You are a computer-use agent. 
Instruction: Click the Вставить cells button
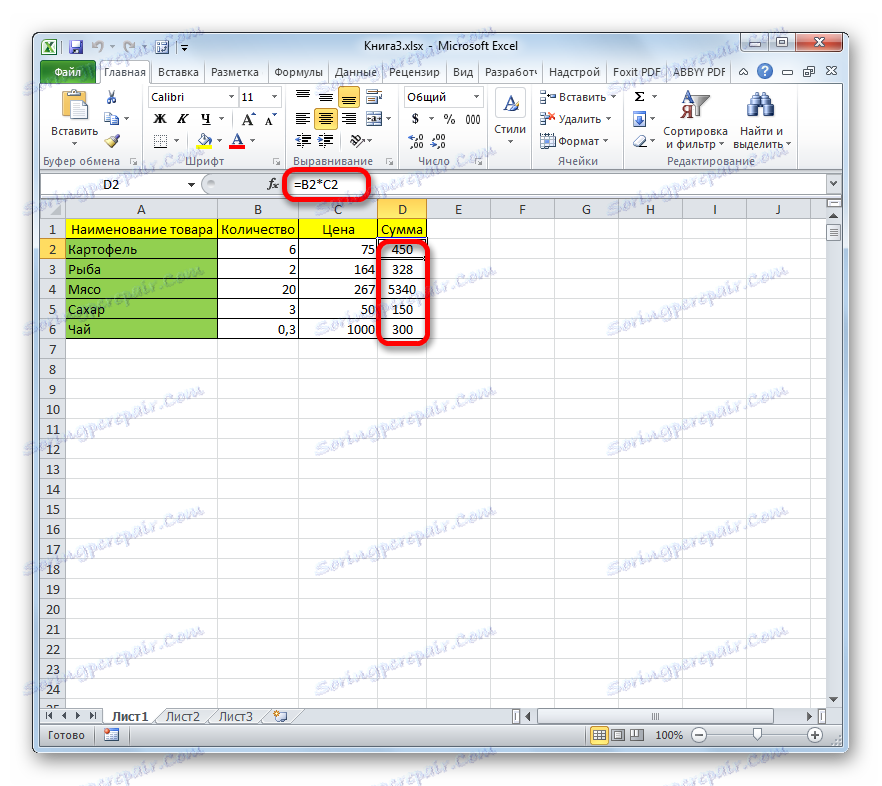578,97
